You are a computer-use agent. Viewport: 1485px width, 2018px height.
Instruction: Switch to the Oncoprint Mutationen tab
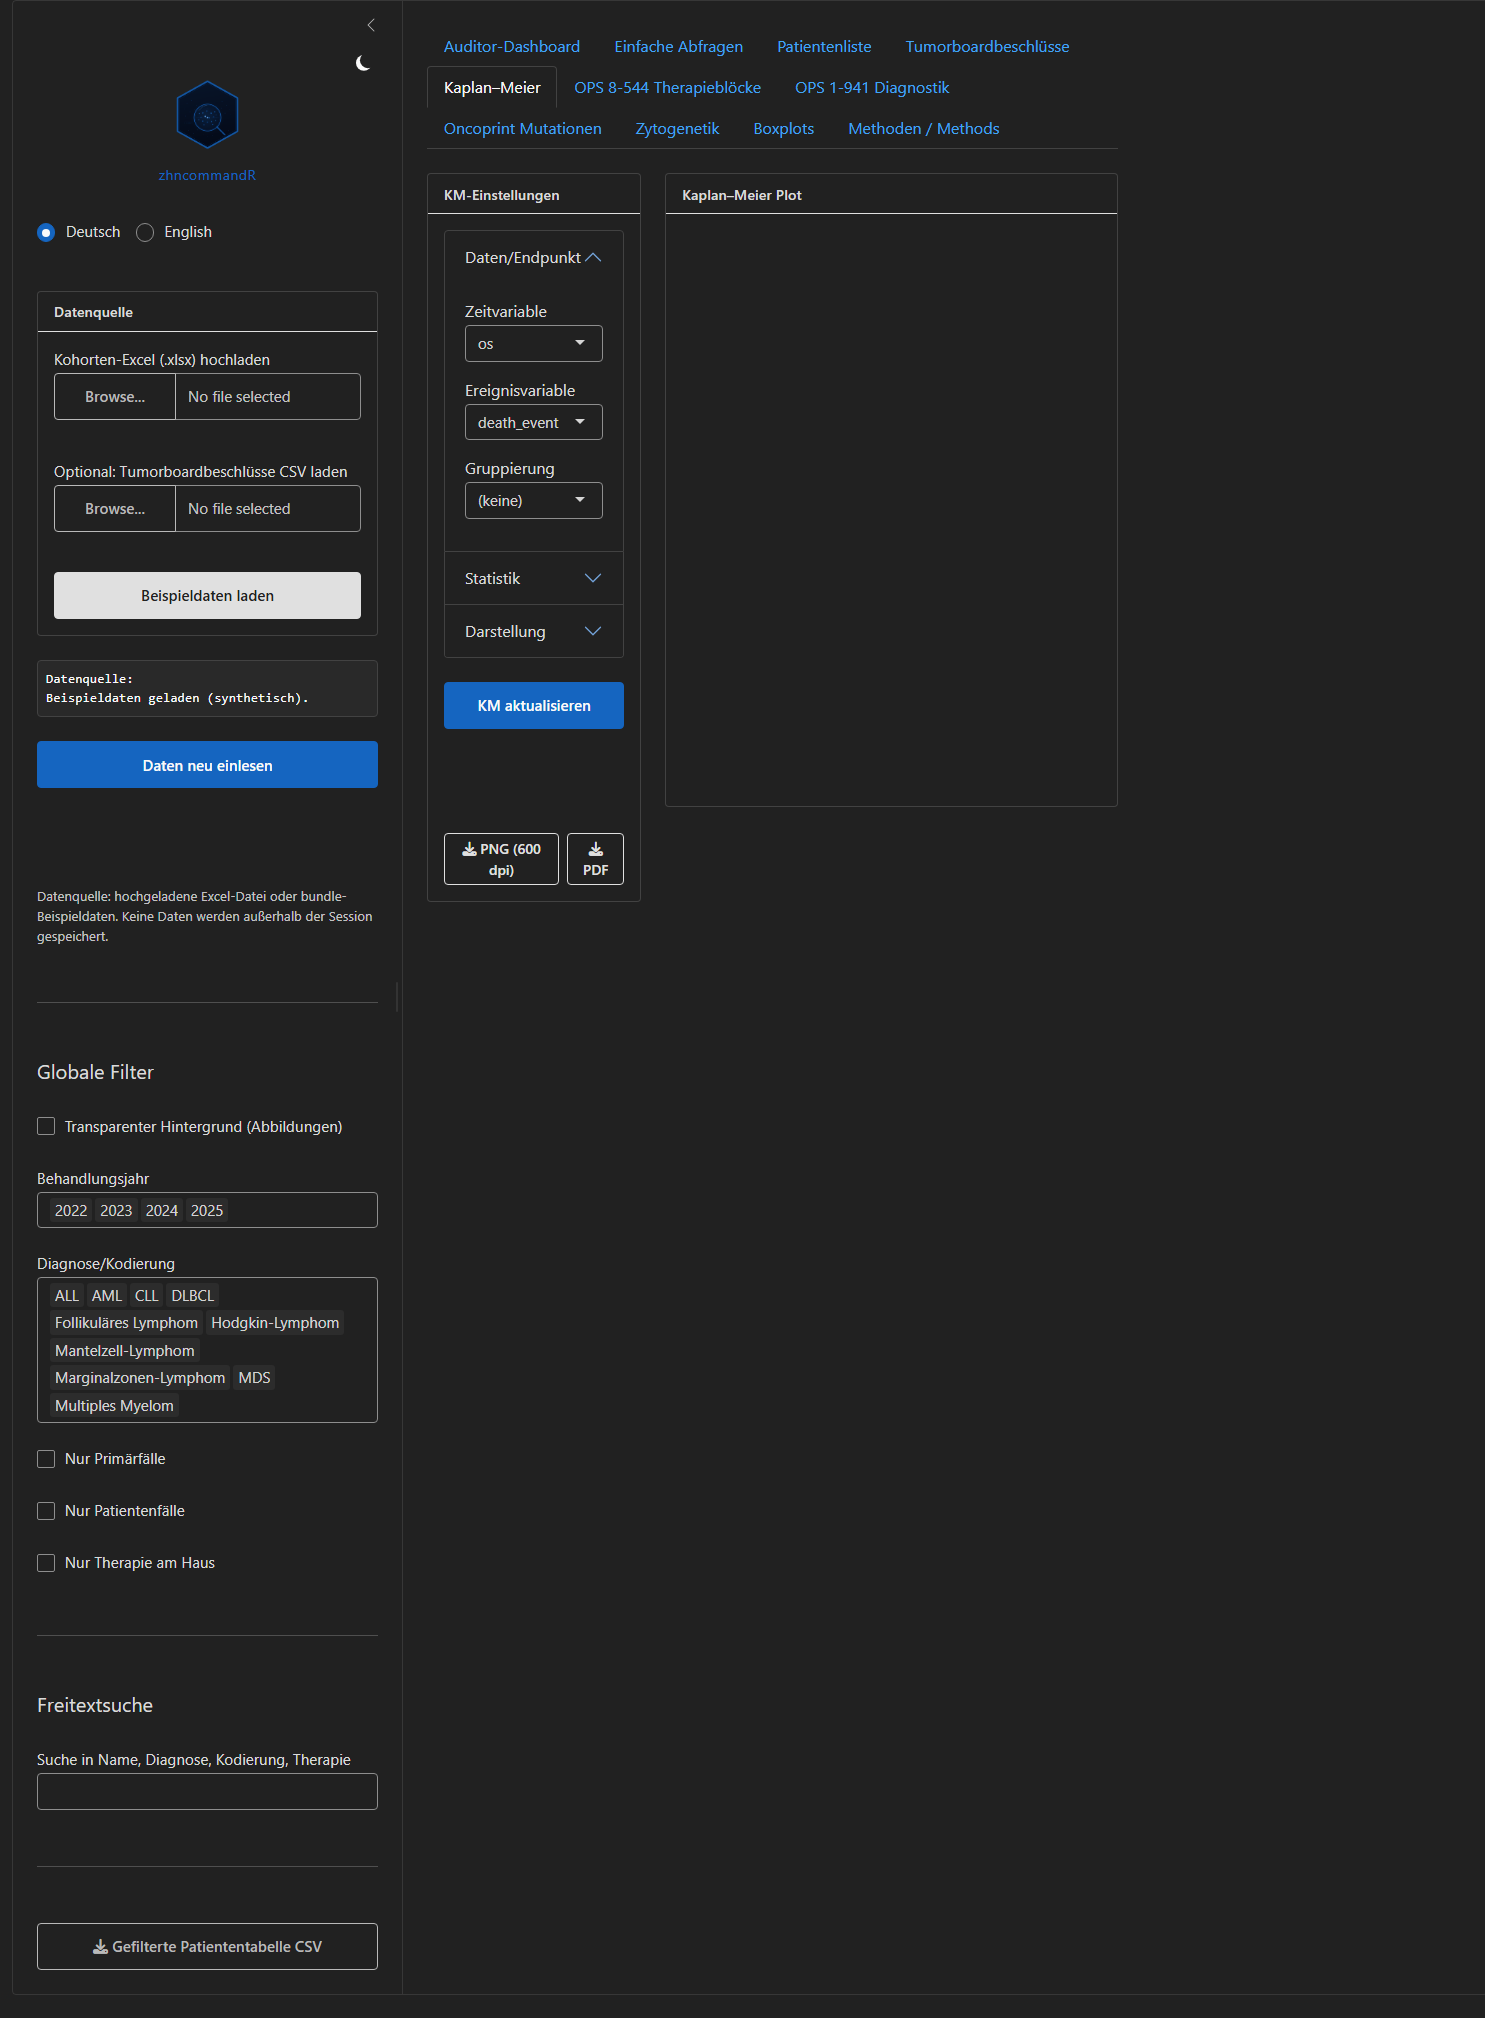522,128
